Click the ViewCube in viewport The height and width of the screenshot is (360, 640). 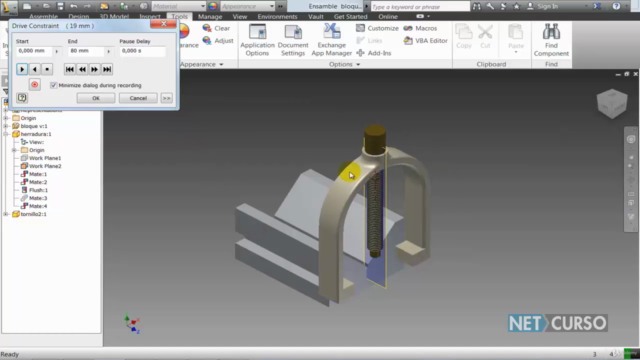point(612,103)
